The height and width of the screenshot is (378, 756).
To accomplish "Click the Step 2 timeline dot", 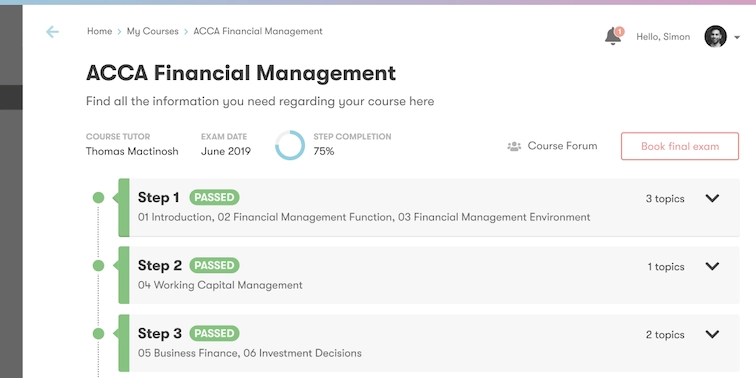I will click(98, 266).
